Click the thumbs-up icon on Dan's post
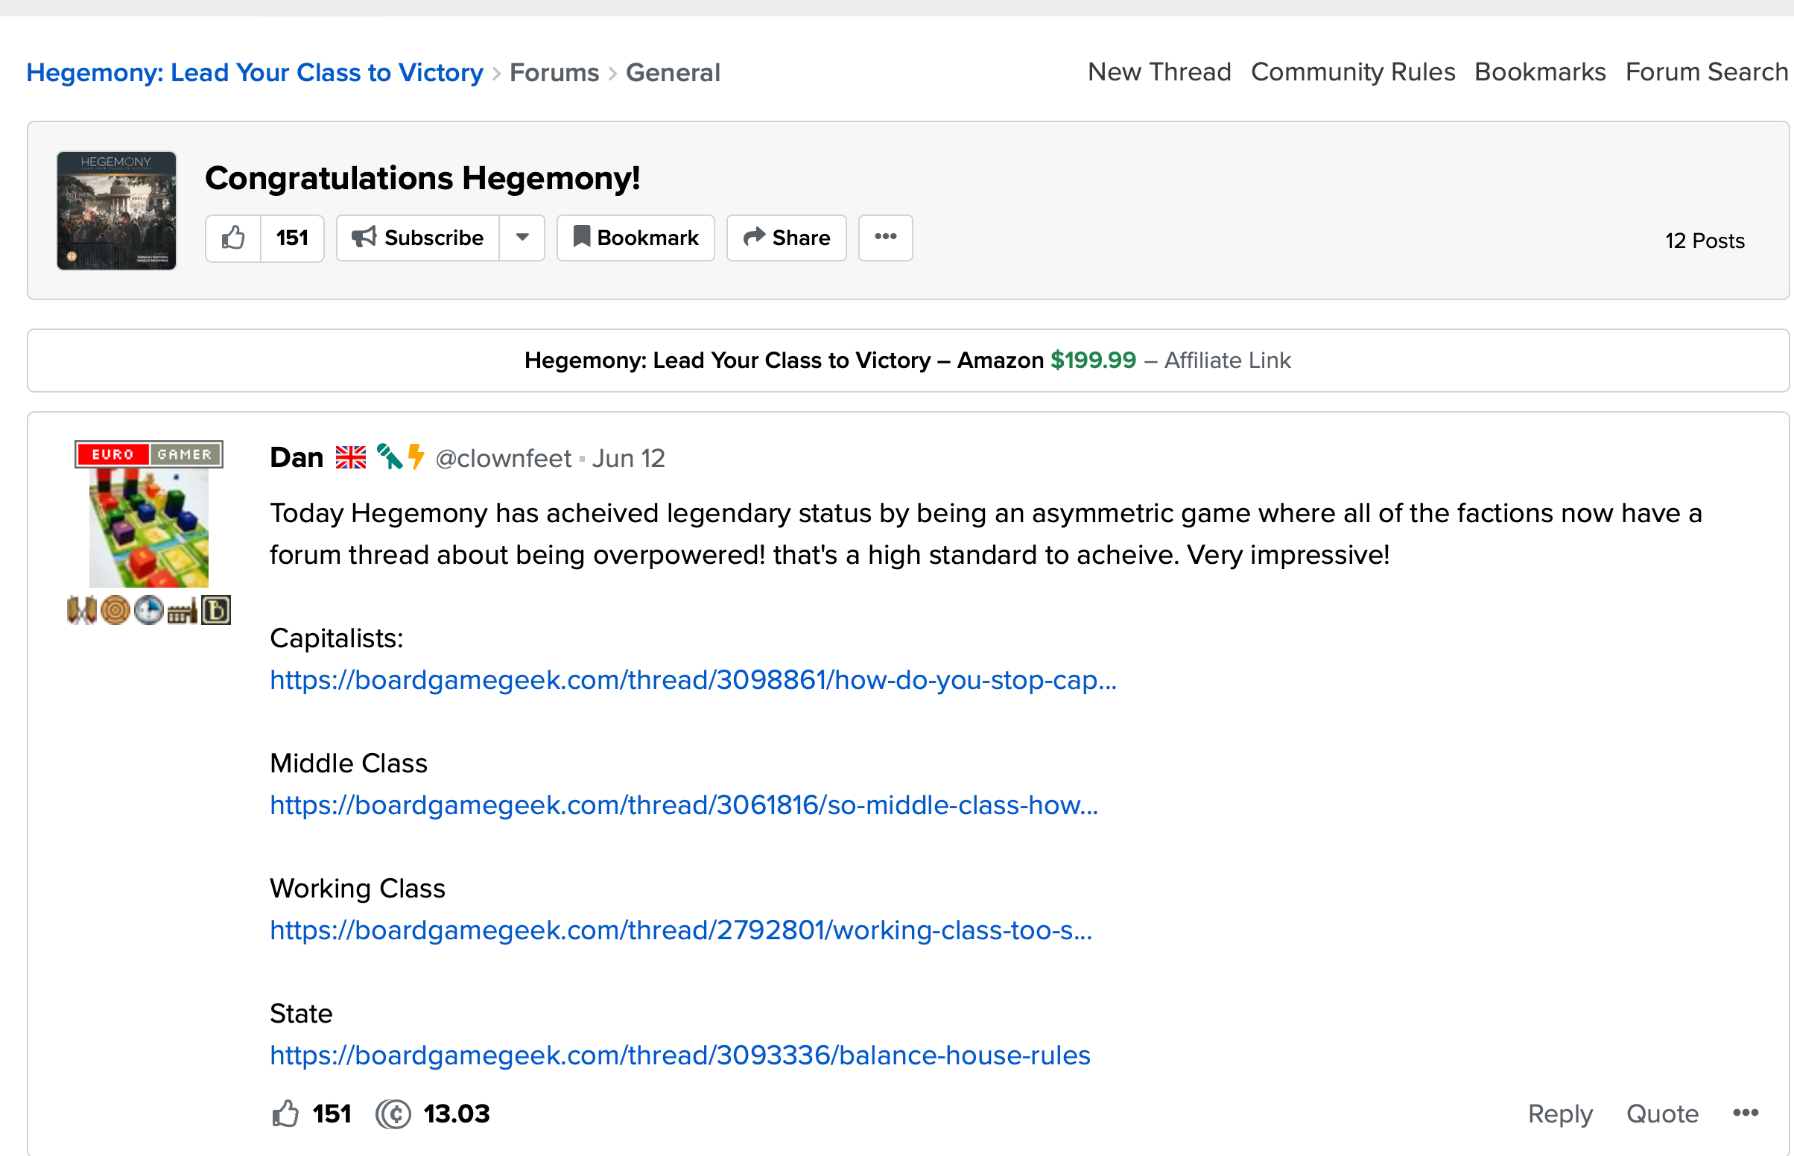Image resolution: width=1794 pixels, height=1156 pixels. click(288, 1113)
